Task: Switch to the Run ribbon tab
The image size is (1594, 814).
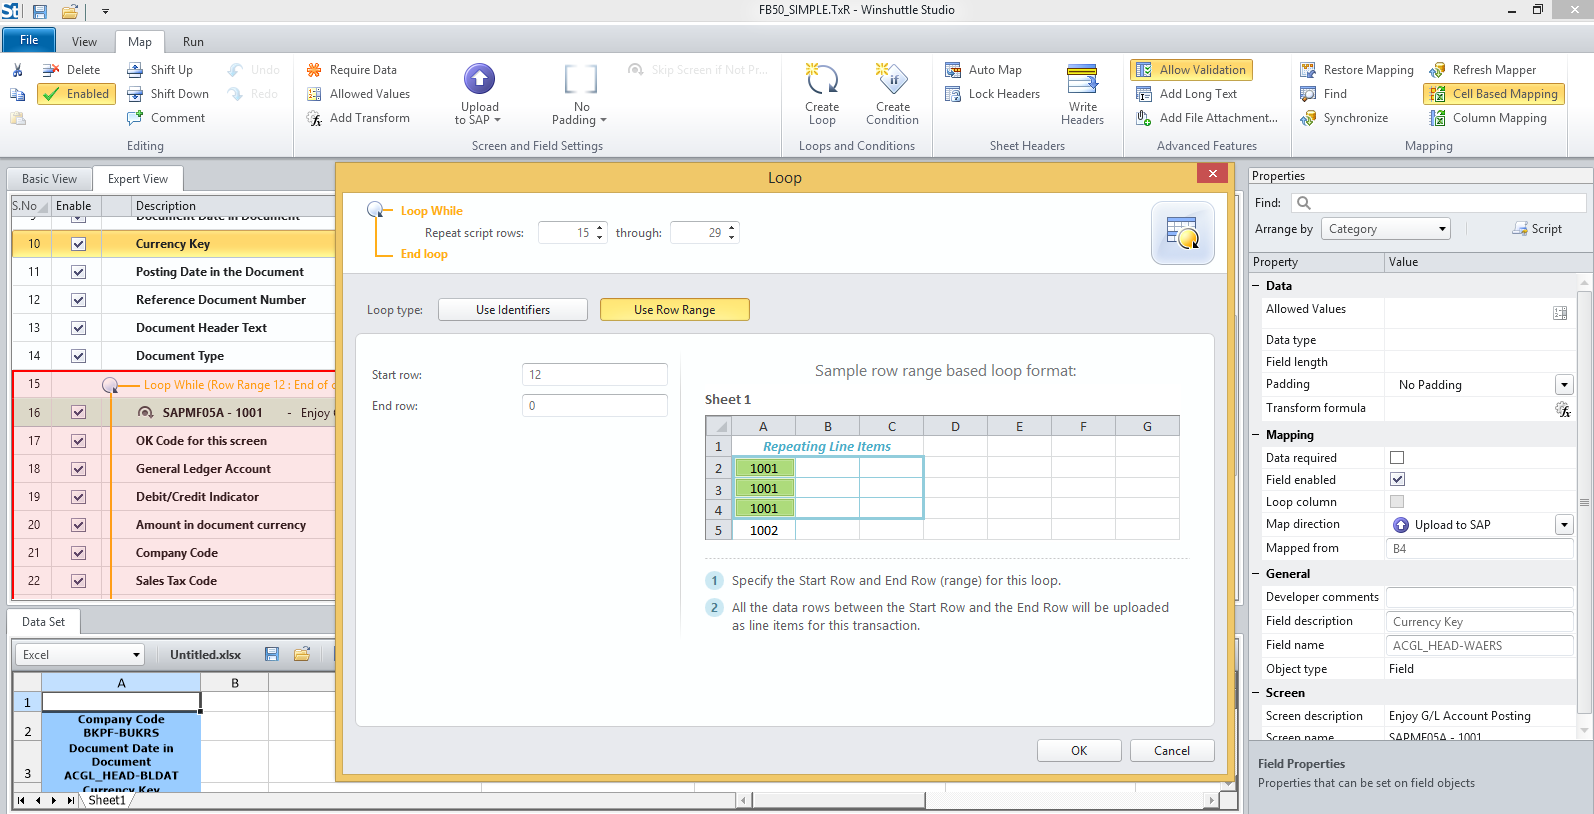Action: (193, 42)
